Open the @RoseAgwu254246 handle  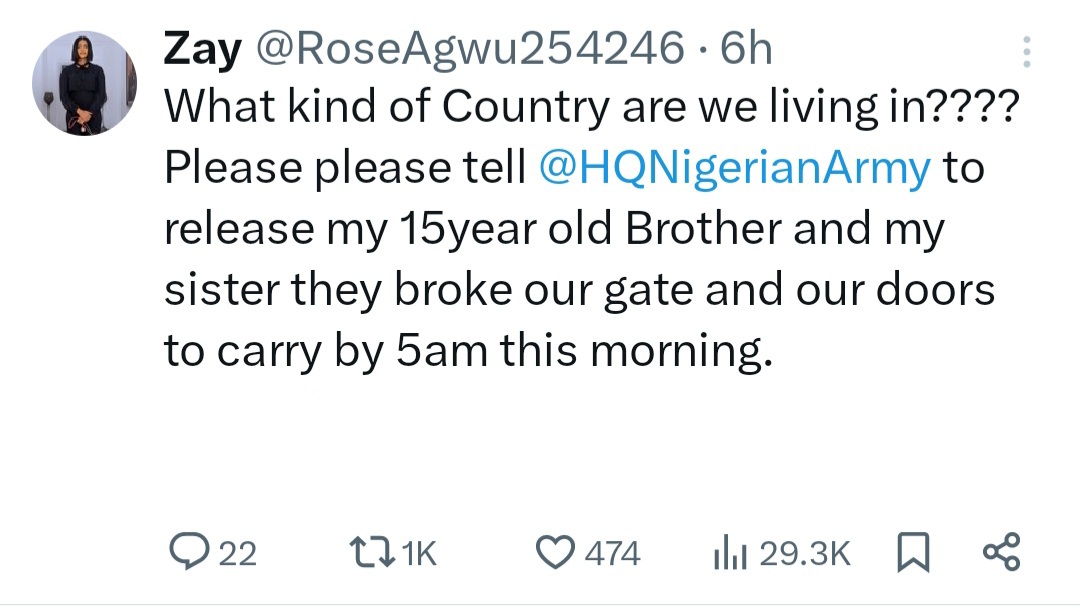(x=471, y=50)
